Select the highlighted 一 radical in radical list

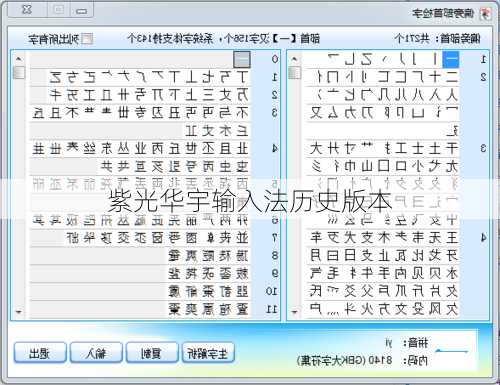(451, 60)
